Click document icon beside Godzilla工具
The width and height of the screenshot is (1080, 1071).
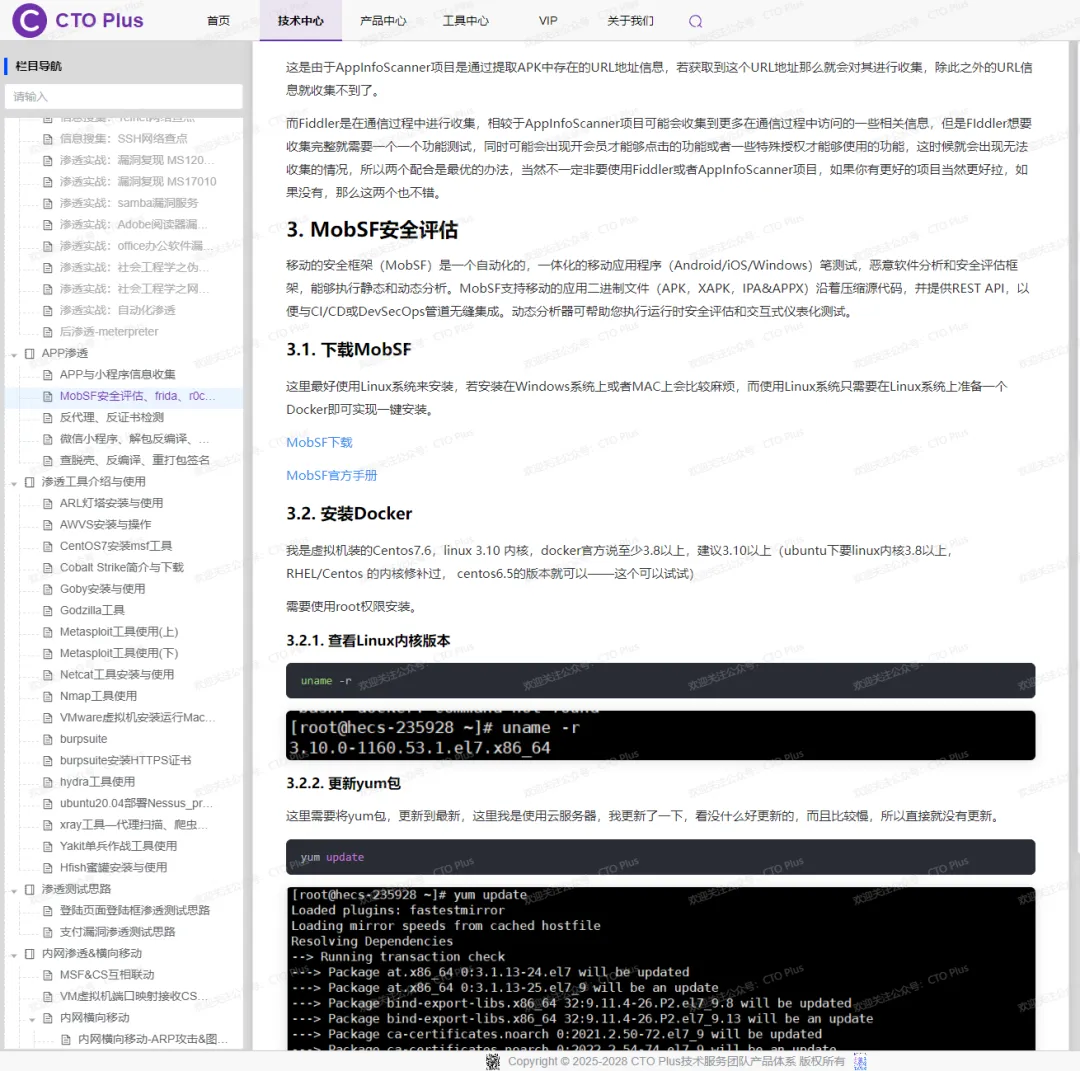click(48, 610)
